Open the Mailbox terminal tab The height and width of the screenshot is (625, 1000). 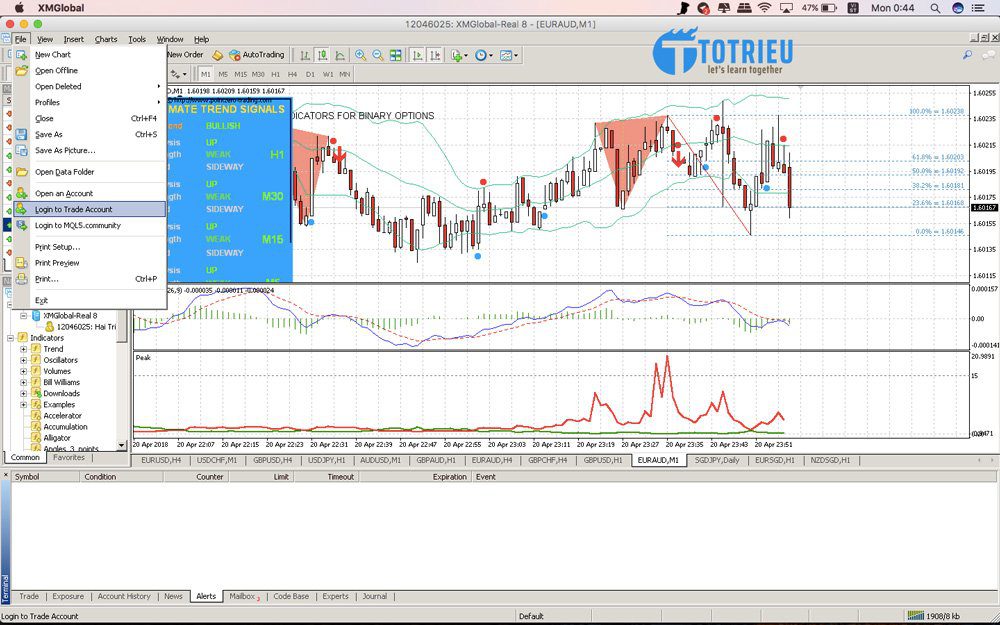[243, 597]
